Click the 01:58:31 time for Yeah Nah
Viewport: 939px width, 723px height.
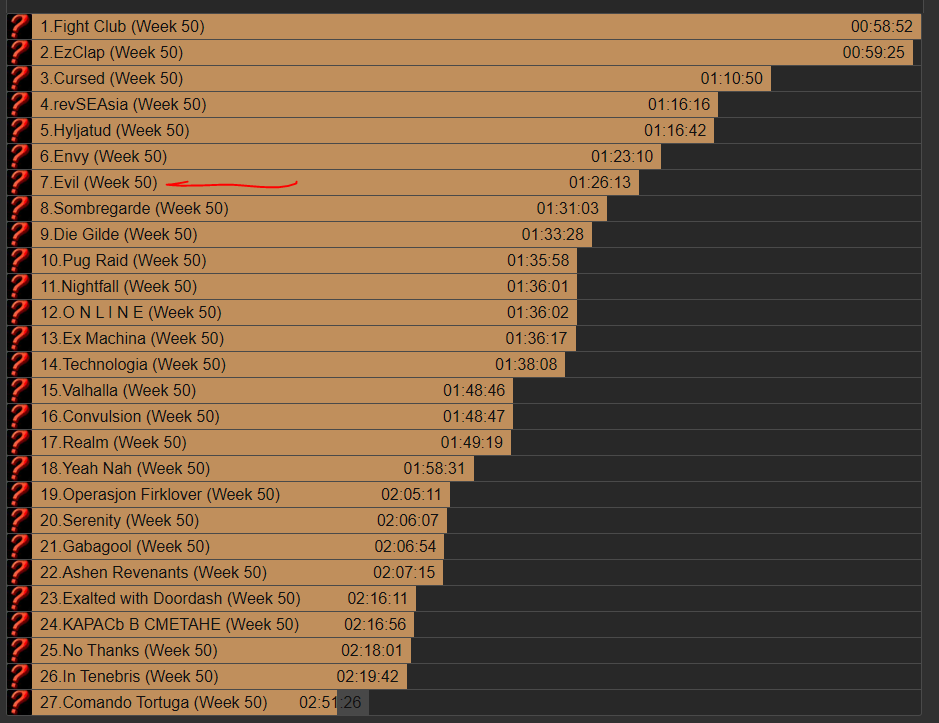point(434,468)
